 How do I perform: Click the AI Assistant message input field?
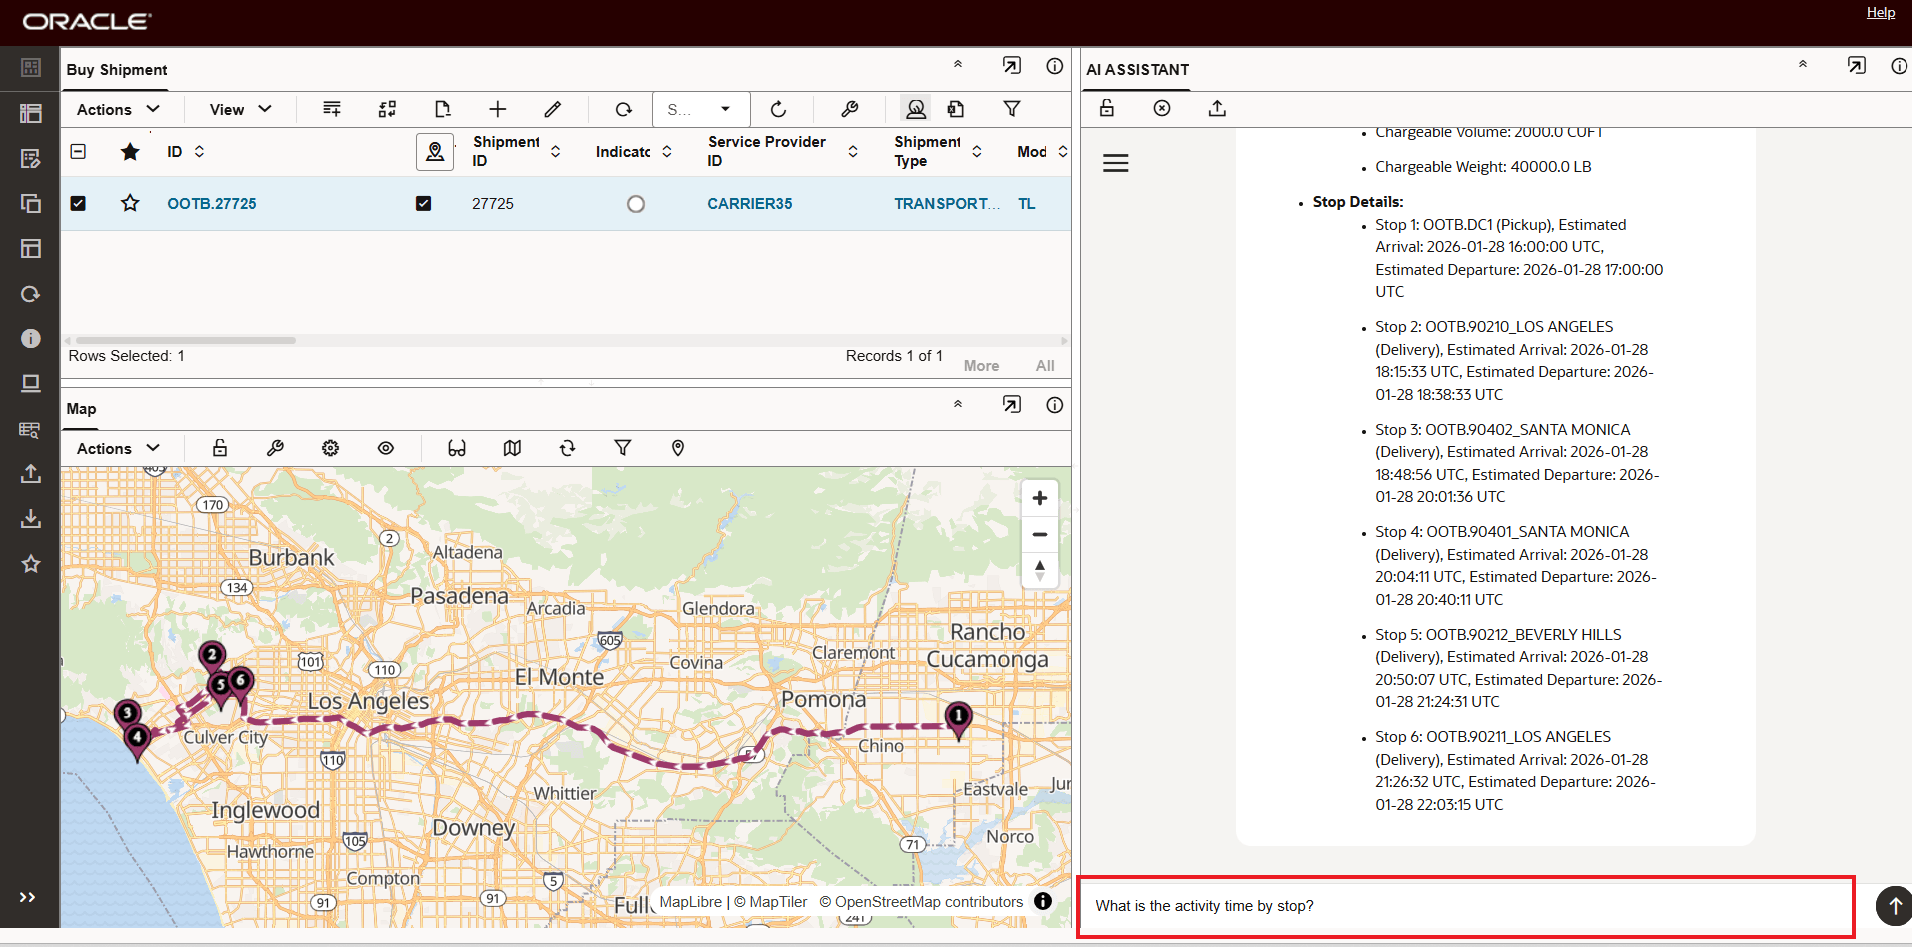click(x=1465, y=906)
